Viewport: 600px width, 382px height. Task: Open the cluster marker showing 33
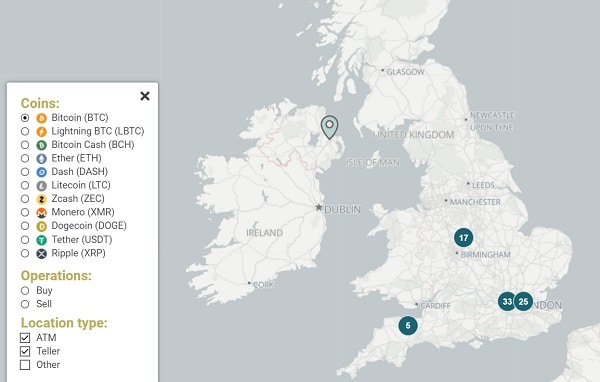(x=507, y=302)
